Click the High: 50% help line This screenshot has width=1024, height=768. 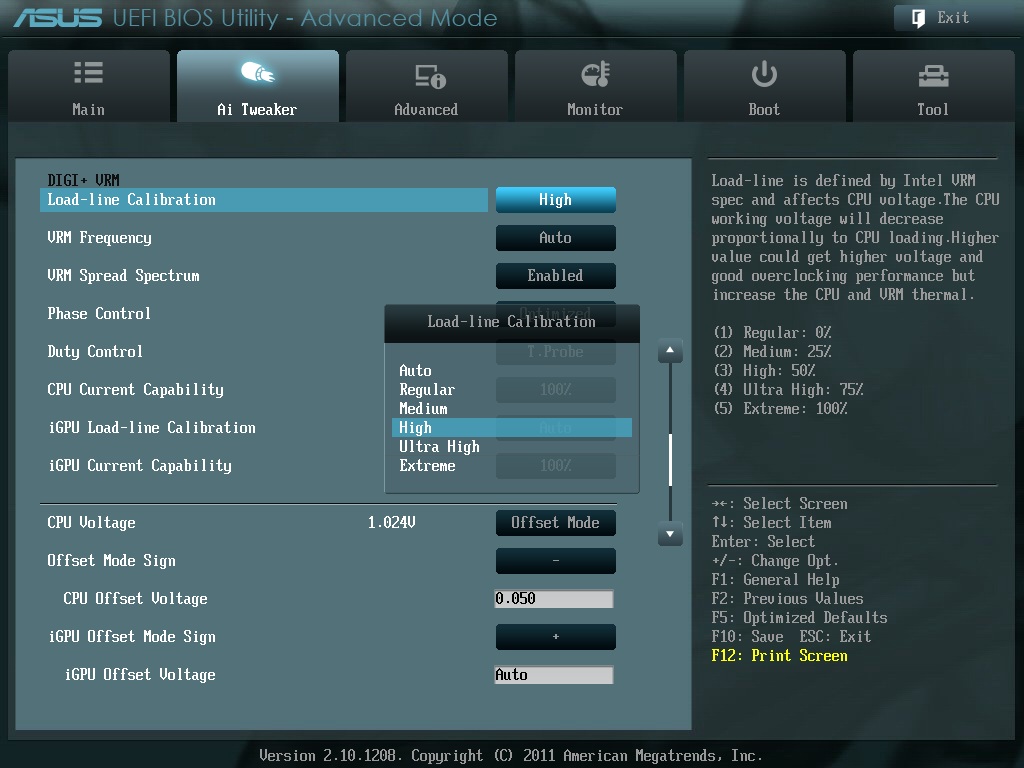765,370
